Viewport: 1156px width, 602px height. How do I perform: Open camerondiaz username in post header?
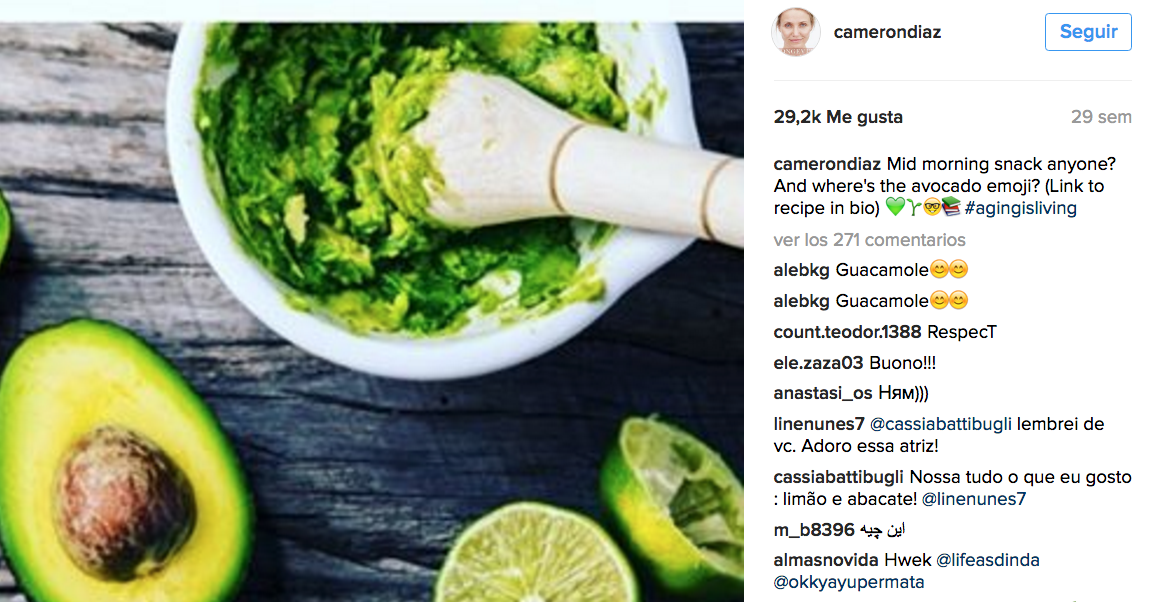(887, 32)
